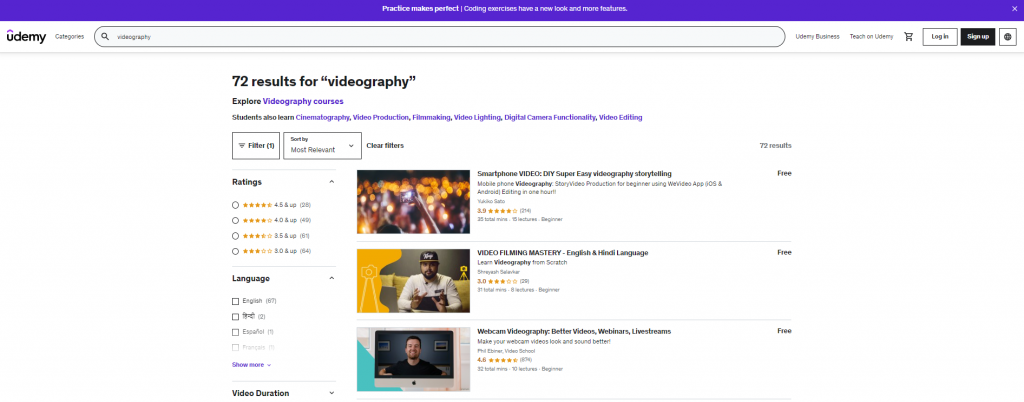
Task: Tick the Español language checkbox
Action: 236,331
